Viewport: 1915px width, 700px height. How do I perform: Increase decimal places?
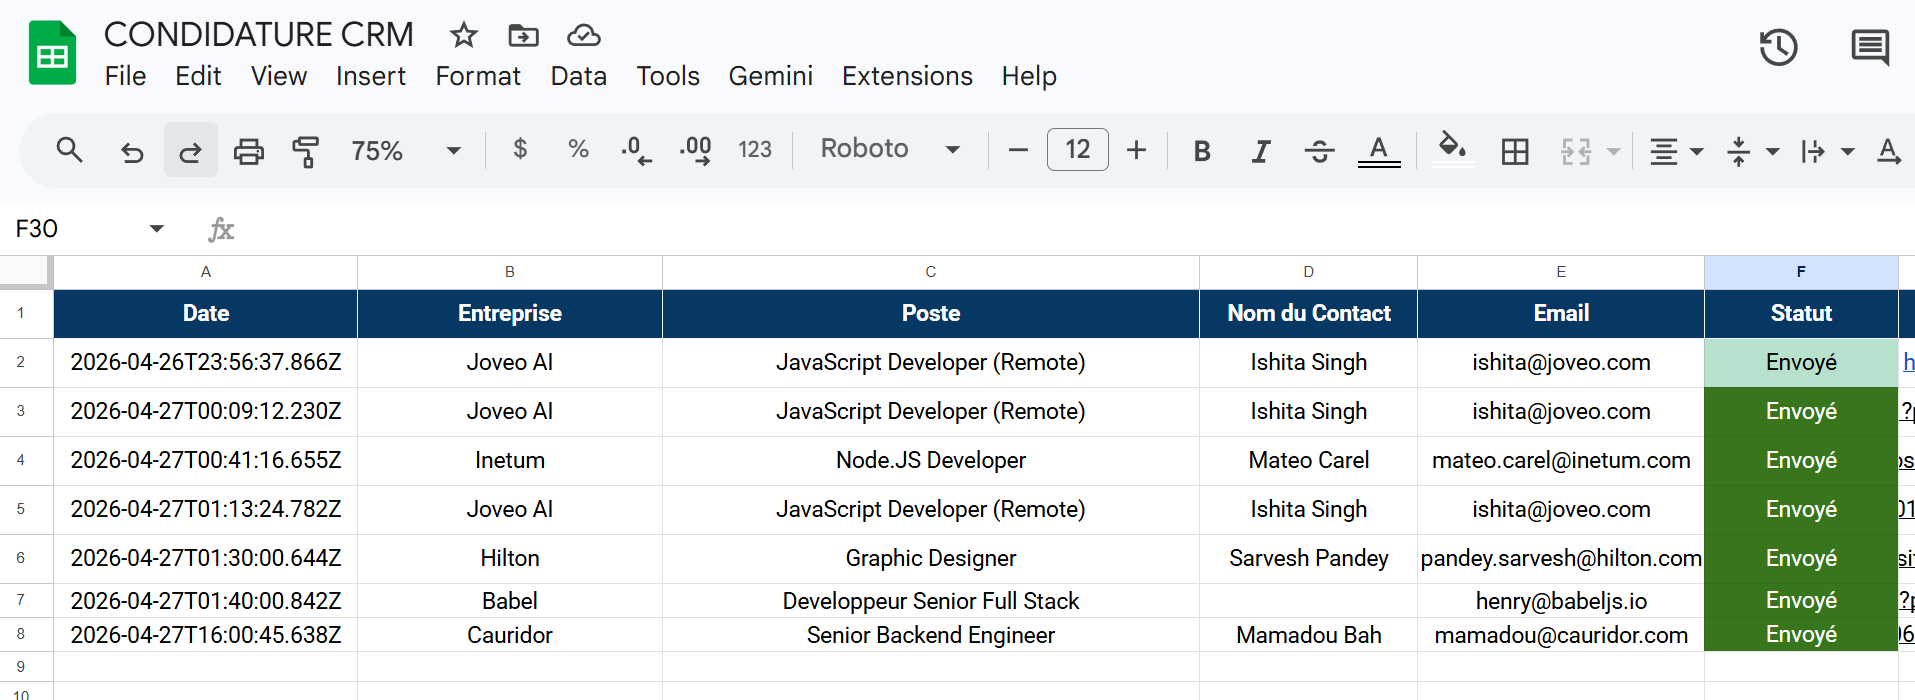pos(695,150)
